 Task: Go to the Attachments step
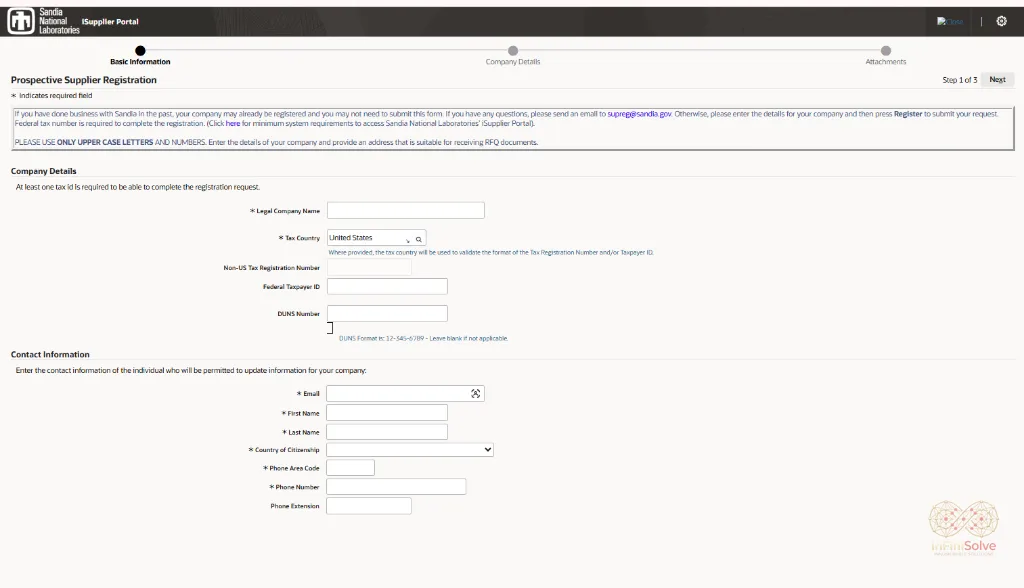(886, 55)
